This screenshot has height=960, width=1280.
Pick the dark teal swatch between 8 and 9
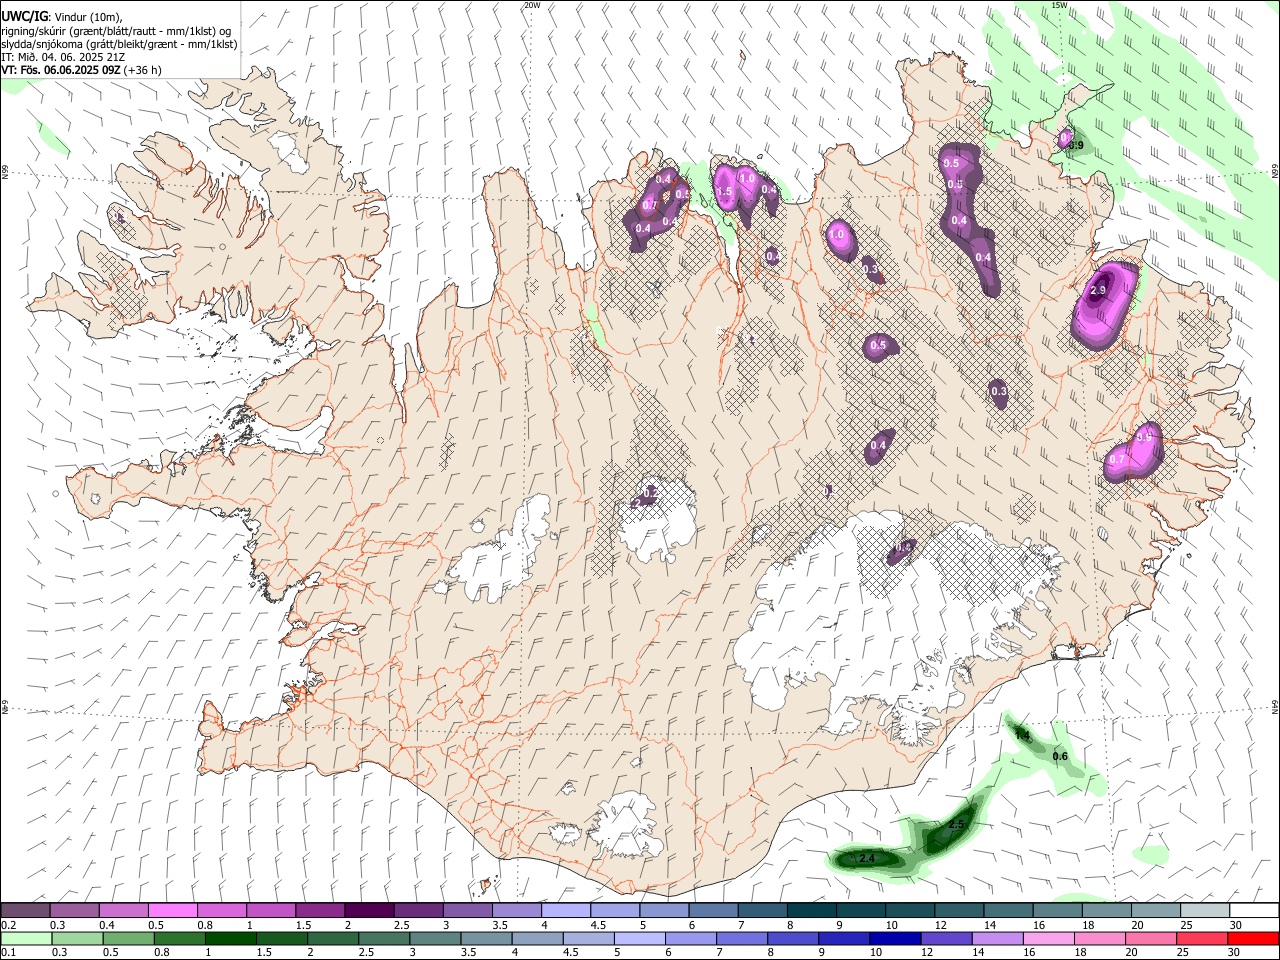click(811, 910)
